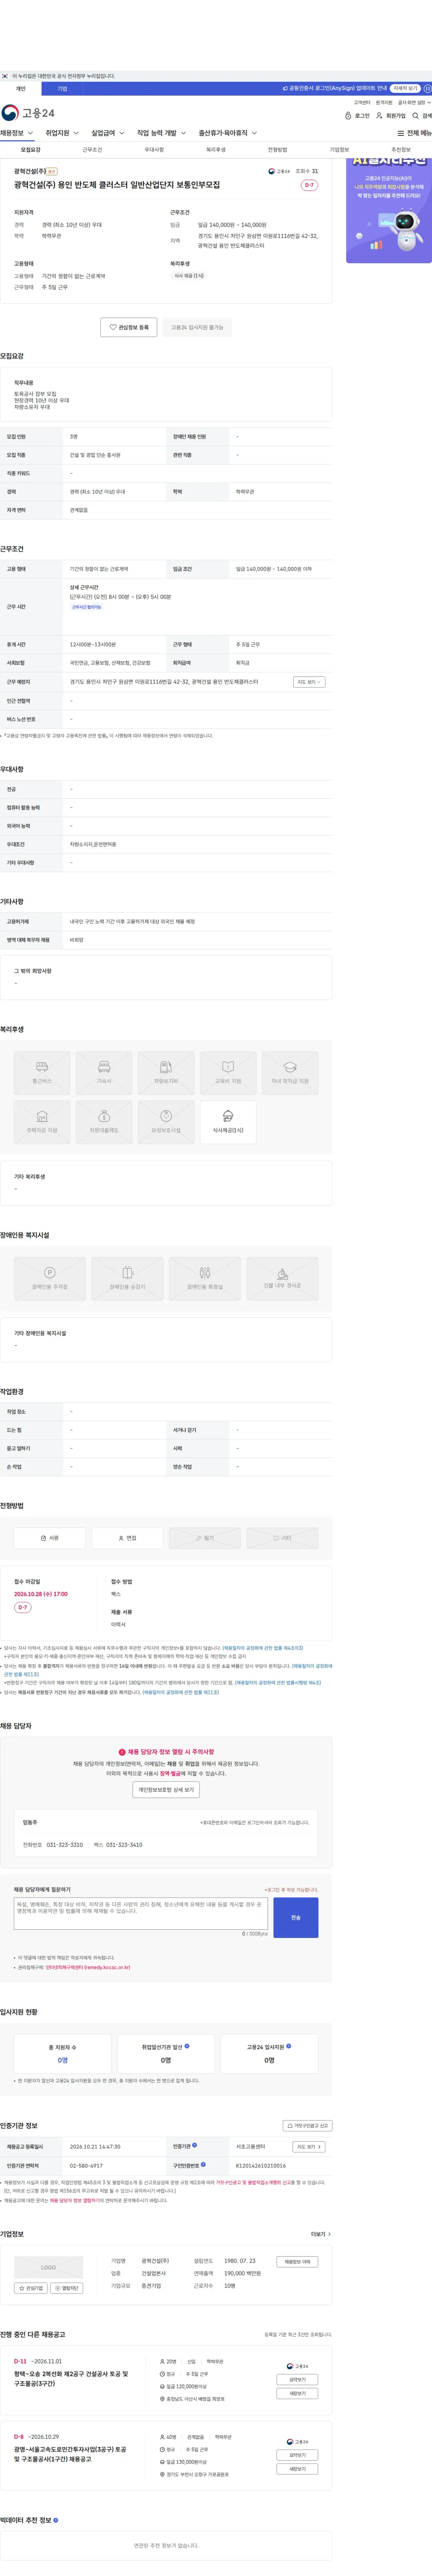Screen dimensions: 432x2576
Task: Click the 개인정보보호법 상세 보기 button
Action: pyautogui.click(x=166, y=1790)
